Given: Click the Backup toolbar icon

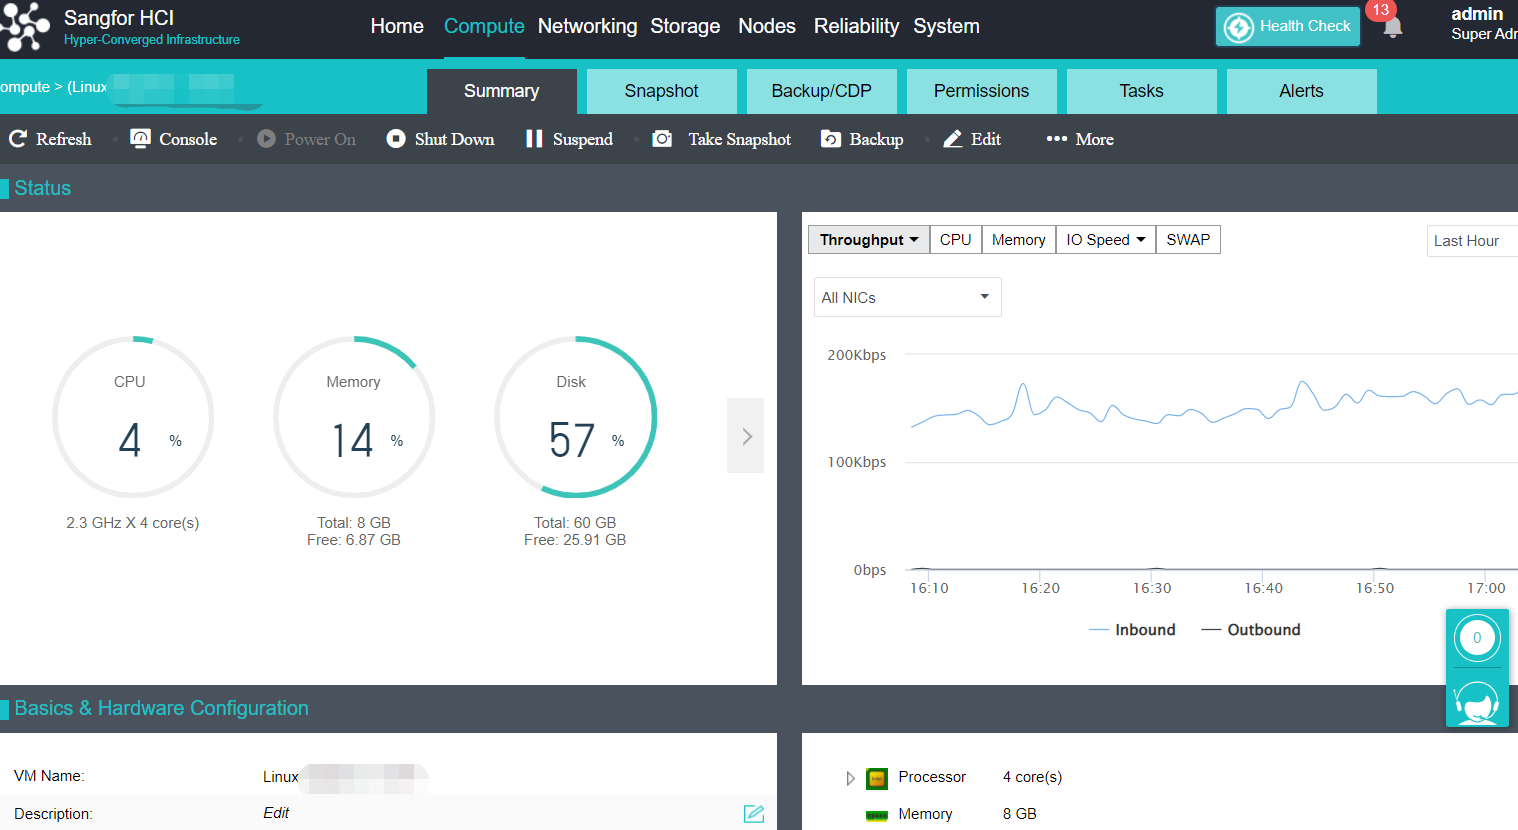Looking at the screenshot, I should pyautogui.click(x=831, y=139).
